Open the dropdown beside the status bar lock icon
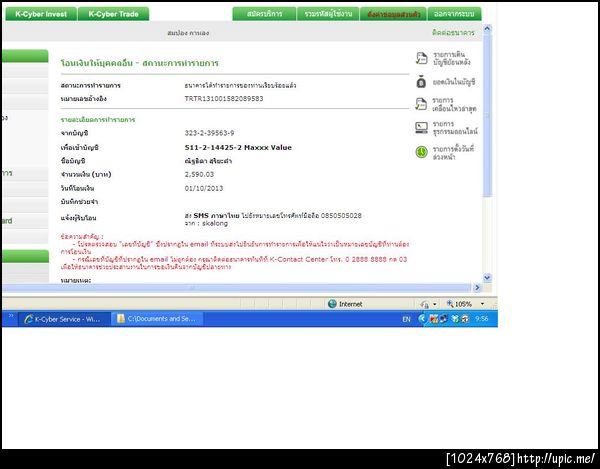 [x=435, y=305]
